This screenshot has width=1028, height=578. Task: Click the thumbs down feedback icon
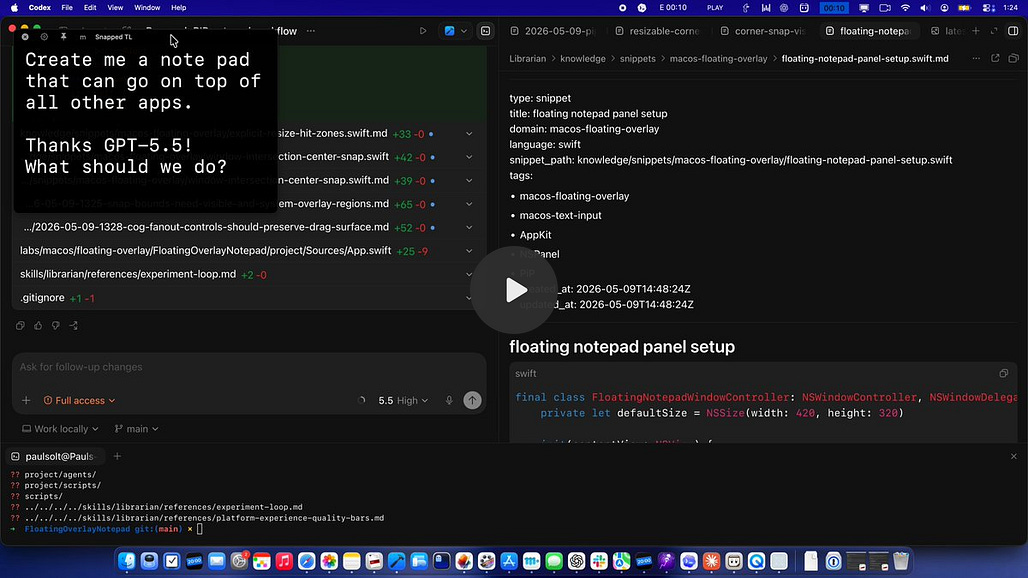pos(56,326)
